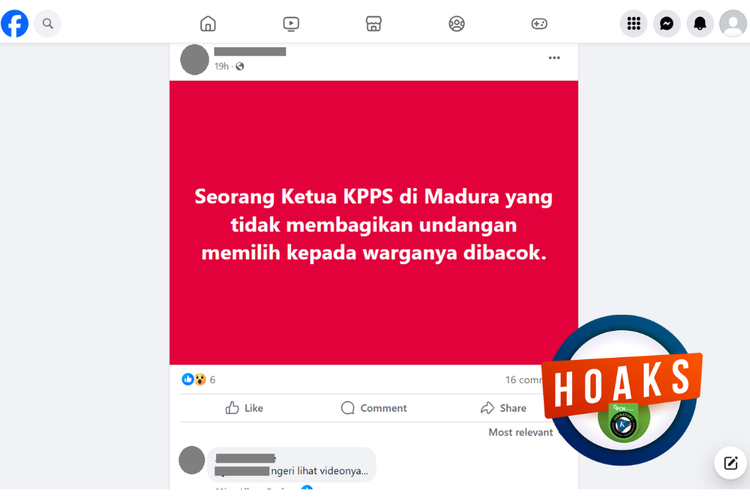This screenshot has height=500, width=750.
Task: Show notifications with the bell icon
Action: [700, 23]
